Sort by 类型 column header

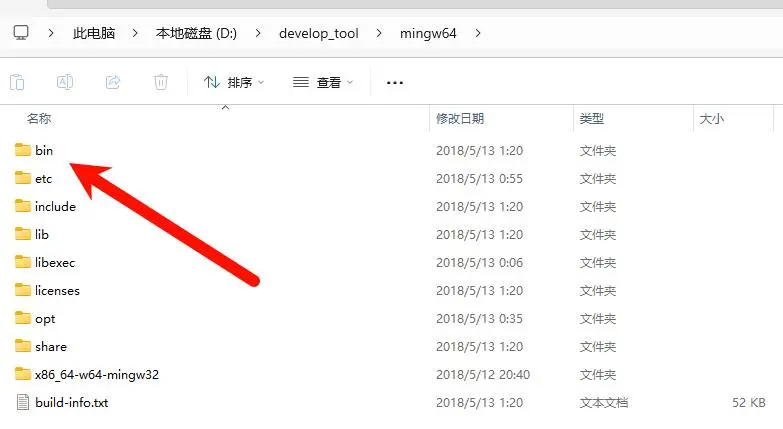tap(592, 119)
